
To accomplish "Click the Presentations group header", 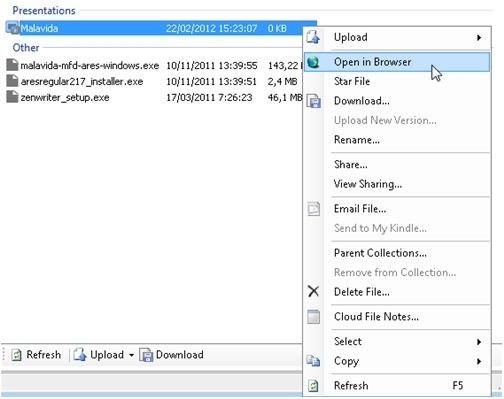I will [44, 10].
